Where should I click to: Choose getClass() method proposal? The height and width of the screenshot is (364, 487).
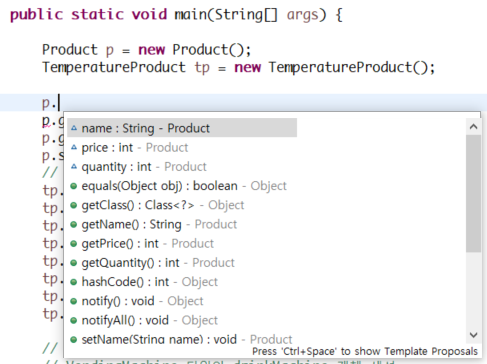click(x=157, y=205)
